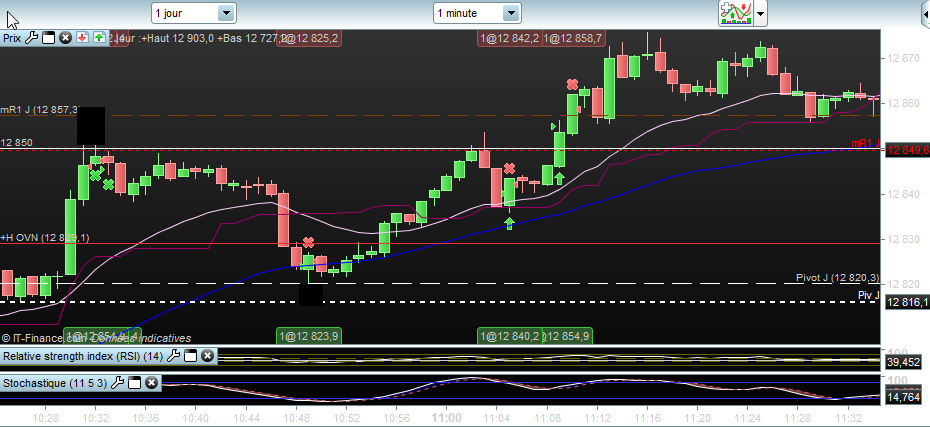Click the '12 850' horizontal line label
The height and width of the screenshot is (427, 930).
click(x=17, y=142)
